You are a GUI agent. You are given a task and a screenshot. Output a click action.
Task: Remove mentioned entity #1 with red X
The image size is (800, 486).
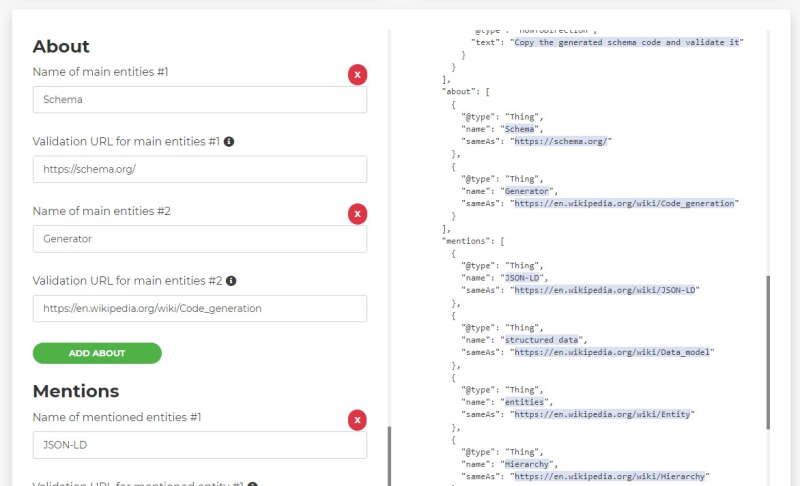(357, 420)
